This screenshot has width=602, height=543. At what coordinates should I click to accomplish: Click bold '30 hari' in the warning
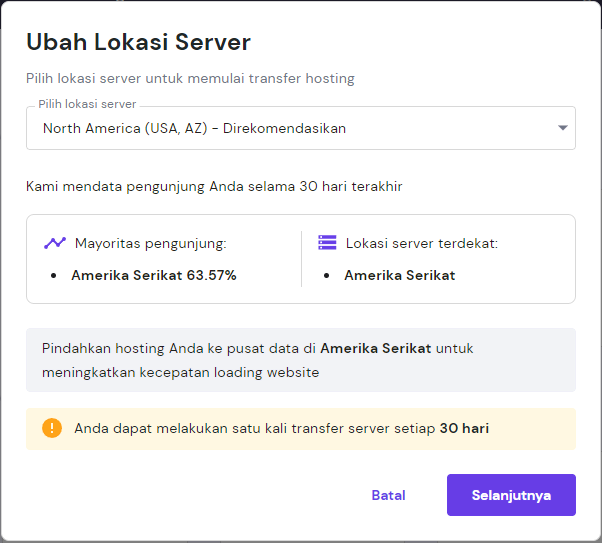[464, 428]
